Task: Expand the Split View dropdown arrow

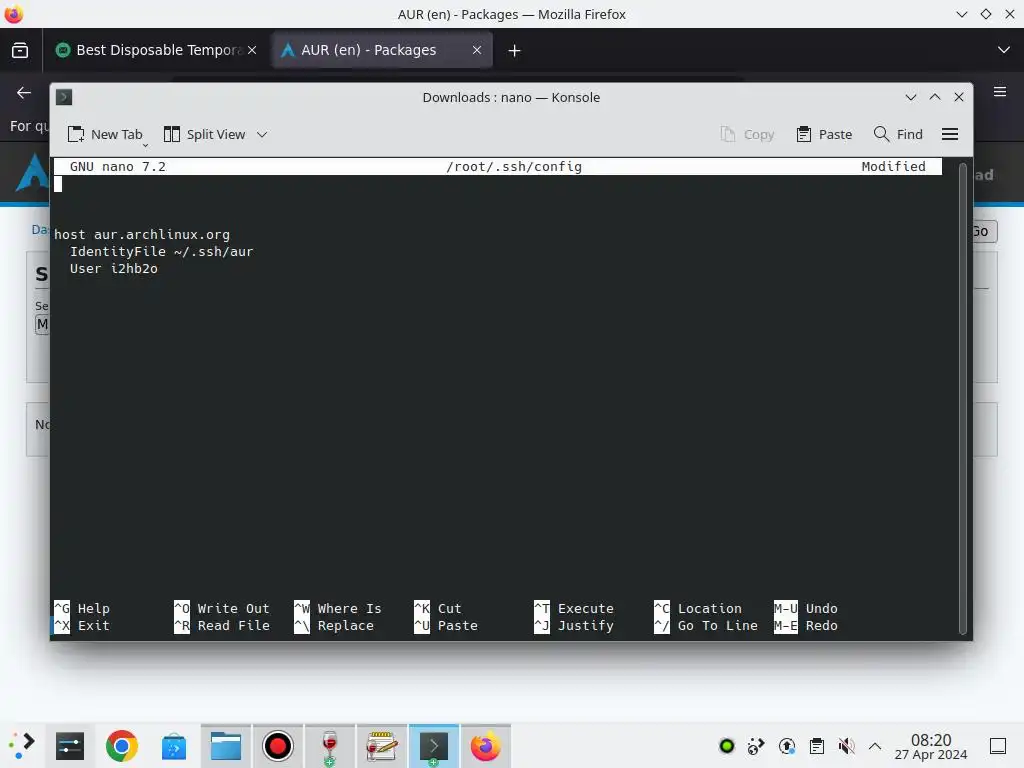Action: [x=262, y=135]
